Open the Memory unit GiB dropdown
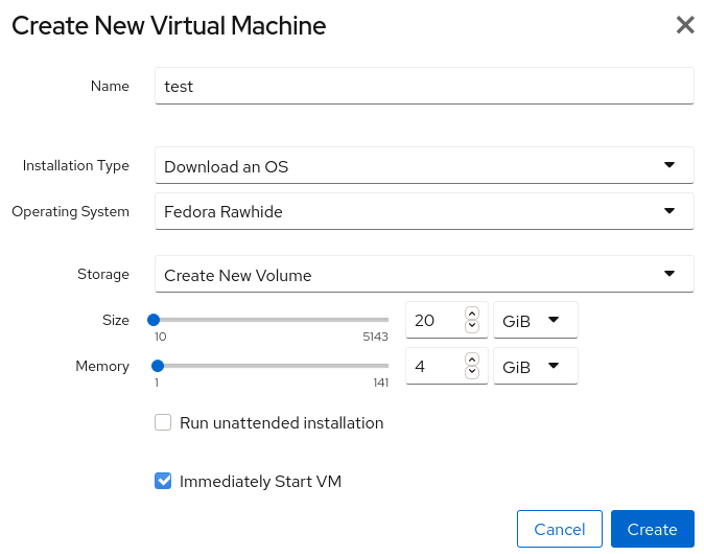Viewport: 704px width, 554px height. click(535, 367)
